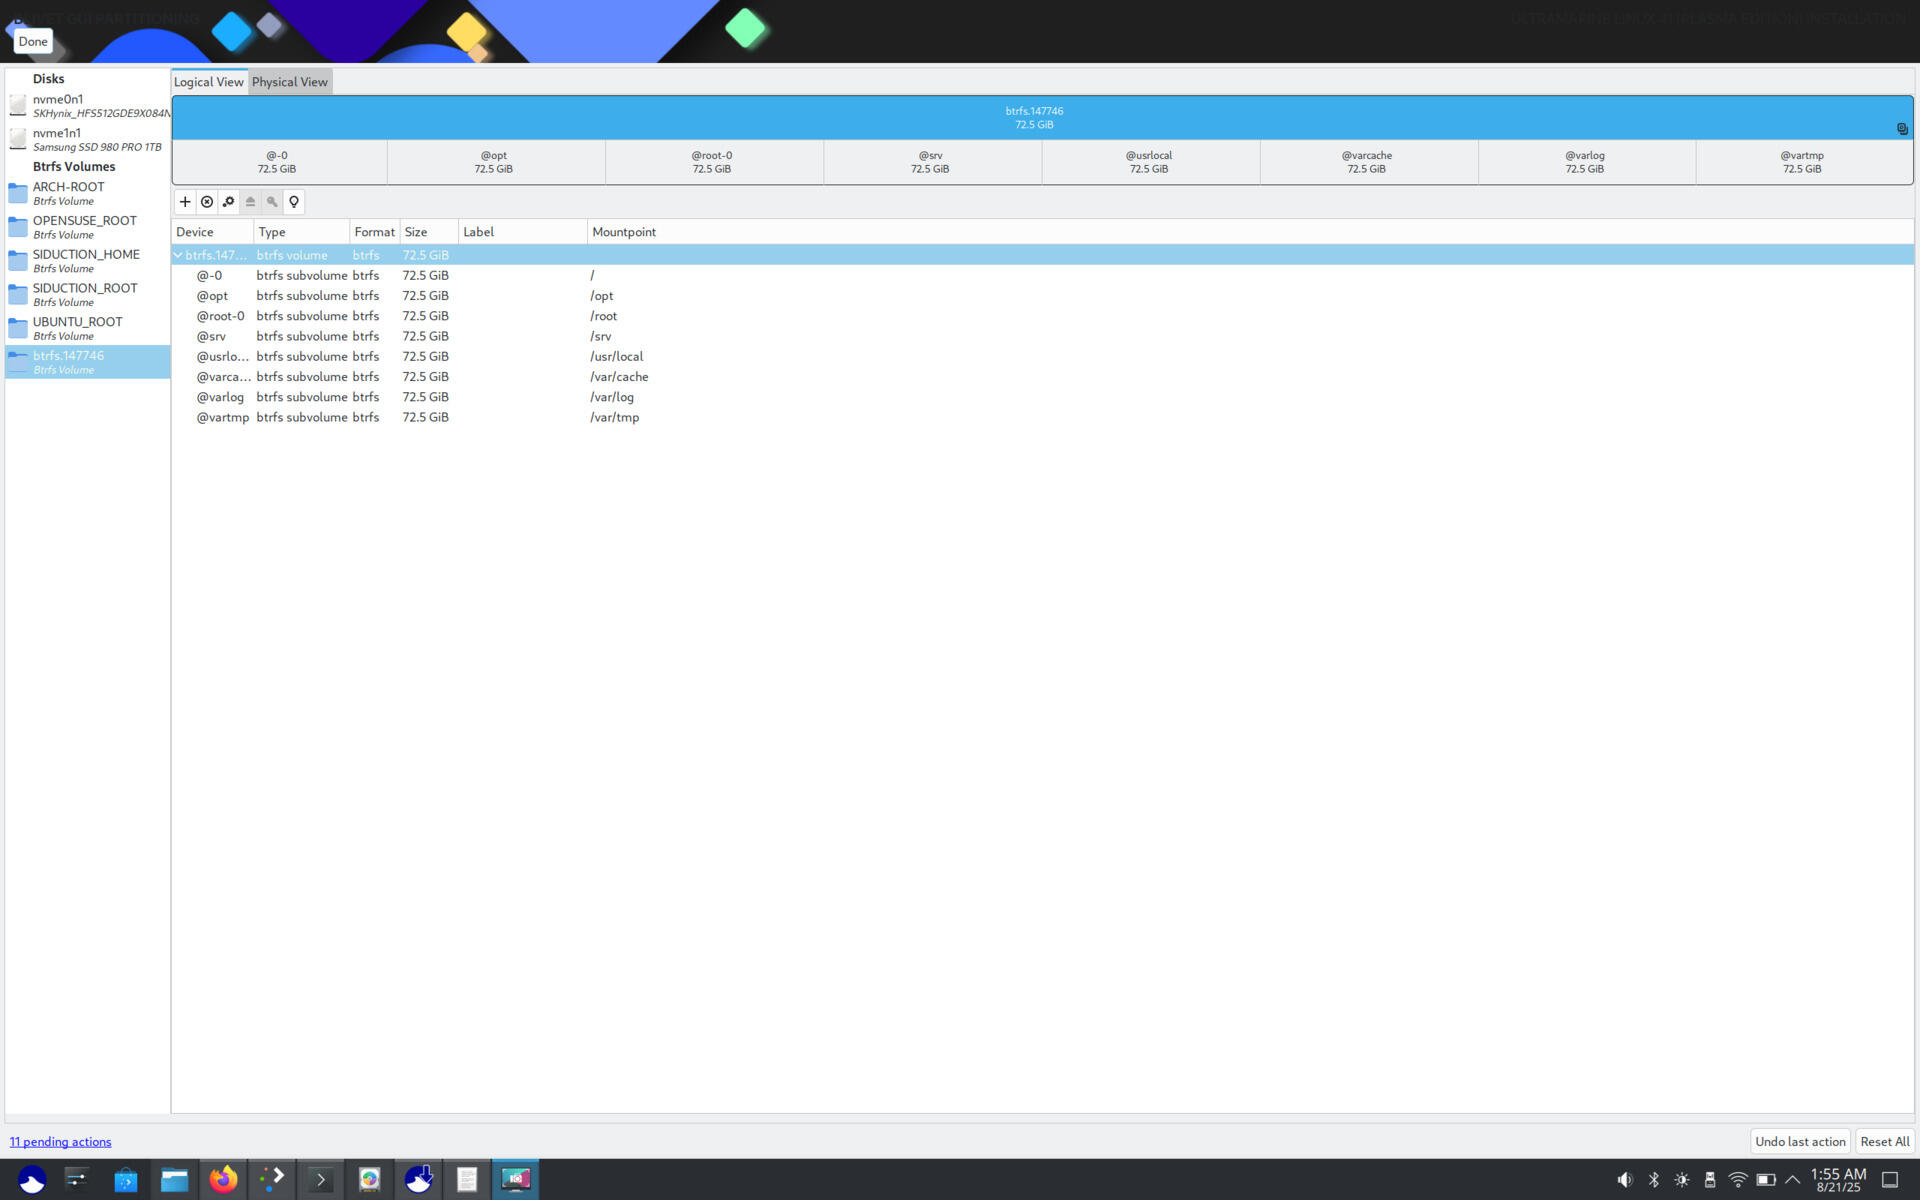Sort by the Format column header
The height and width of the screenshot is (1200, 1920).
(x=375, y=232)
